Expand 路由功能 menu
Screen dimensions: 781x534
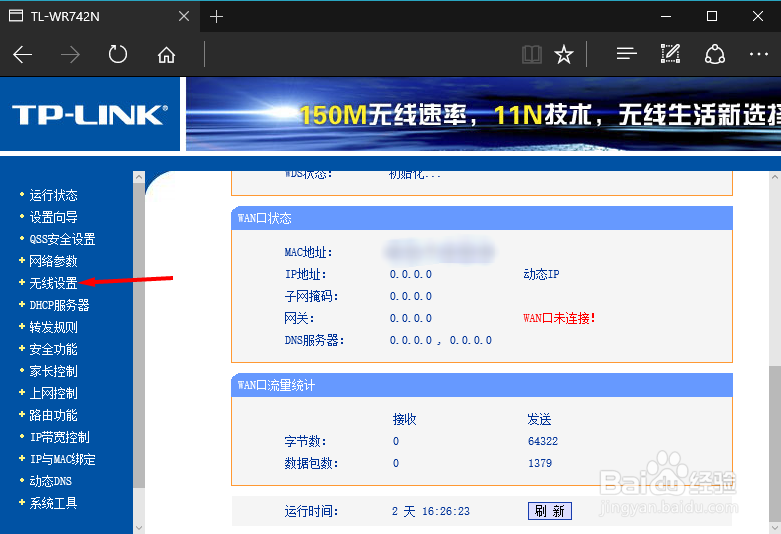tap(53, 415)
